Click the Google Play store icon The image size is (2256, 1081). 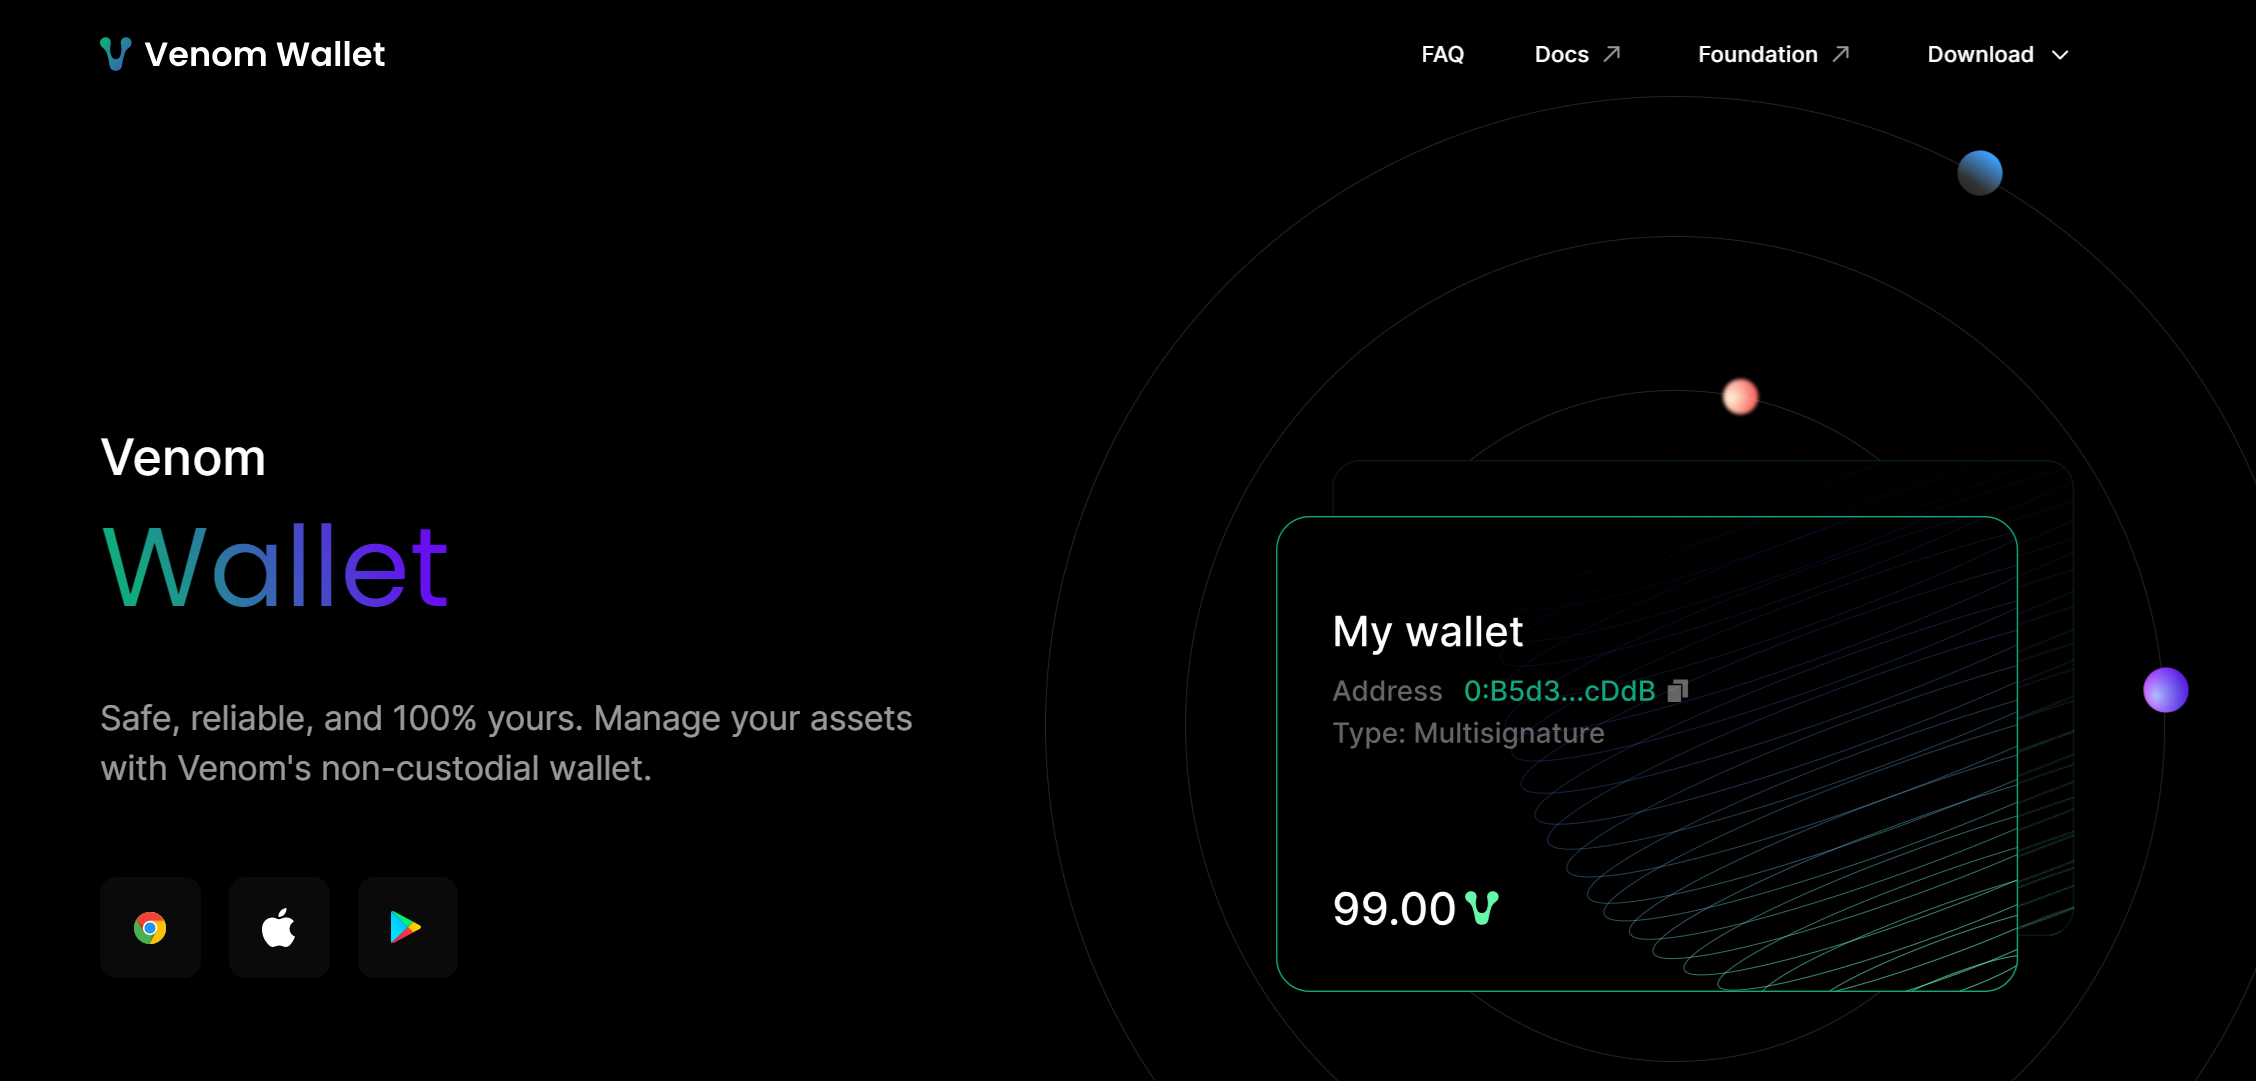click(x=407, y=928)
